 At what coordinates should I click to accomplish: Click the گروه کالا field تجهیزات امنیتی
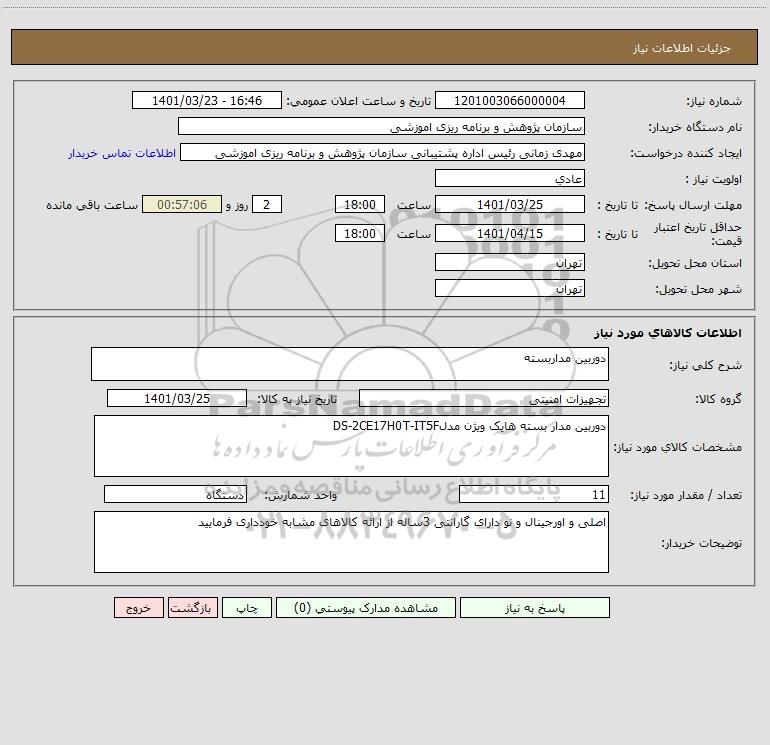coord(484,398)
